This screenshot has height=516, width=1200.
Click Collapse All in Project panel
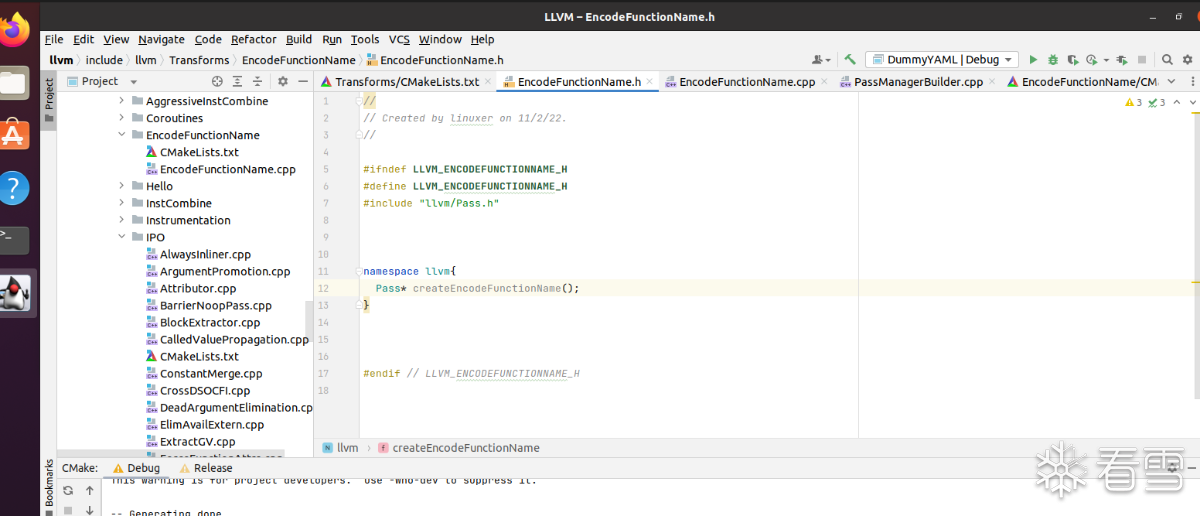click(258, 82)
